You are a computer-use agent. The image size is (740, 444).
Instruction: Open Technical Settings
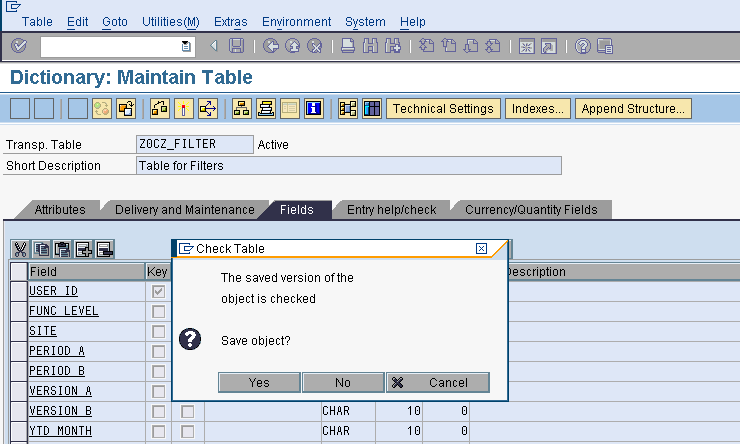[443, 109]
